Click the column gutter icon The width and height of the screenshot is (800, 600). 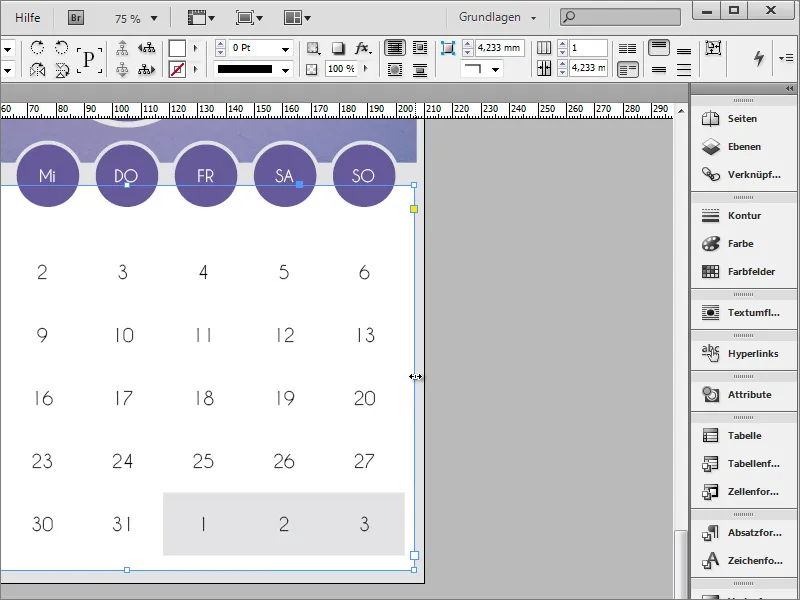[x=544, y=68]
